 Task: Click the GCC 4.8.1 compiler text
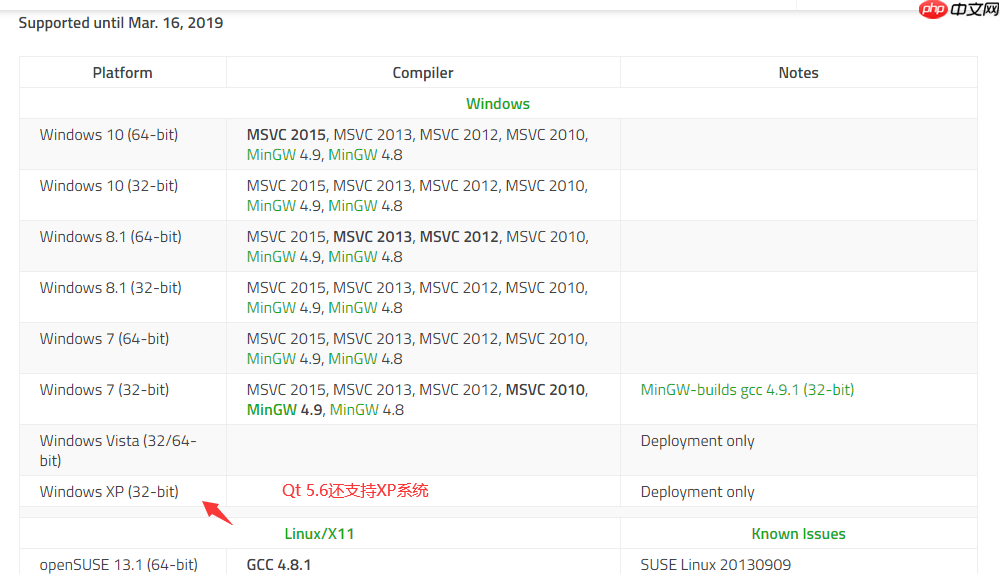point(279,564)
